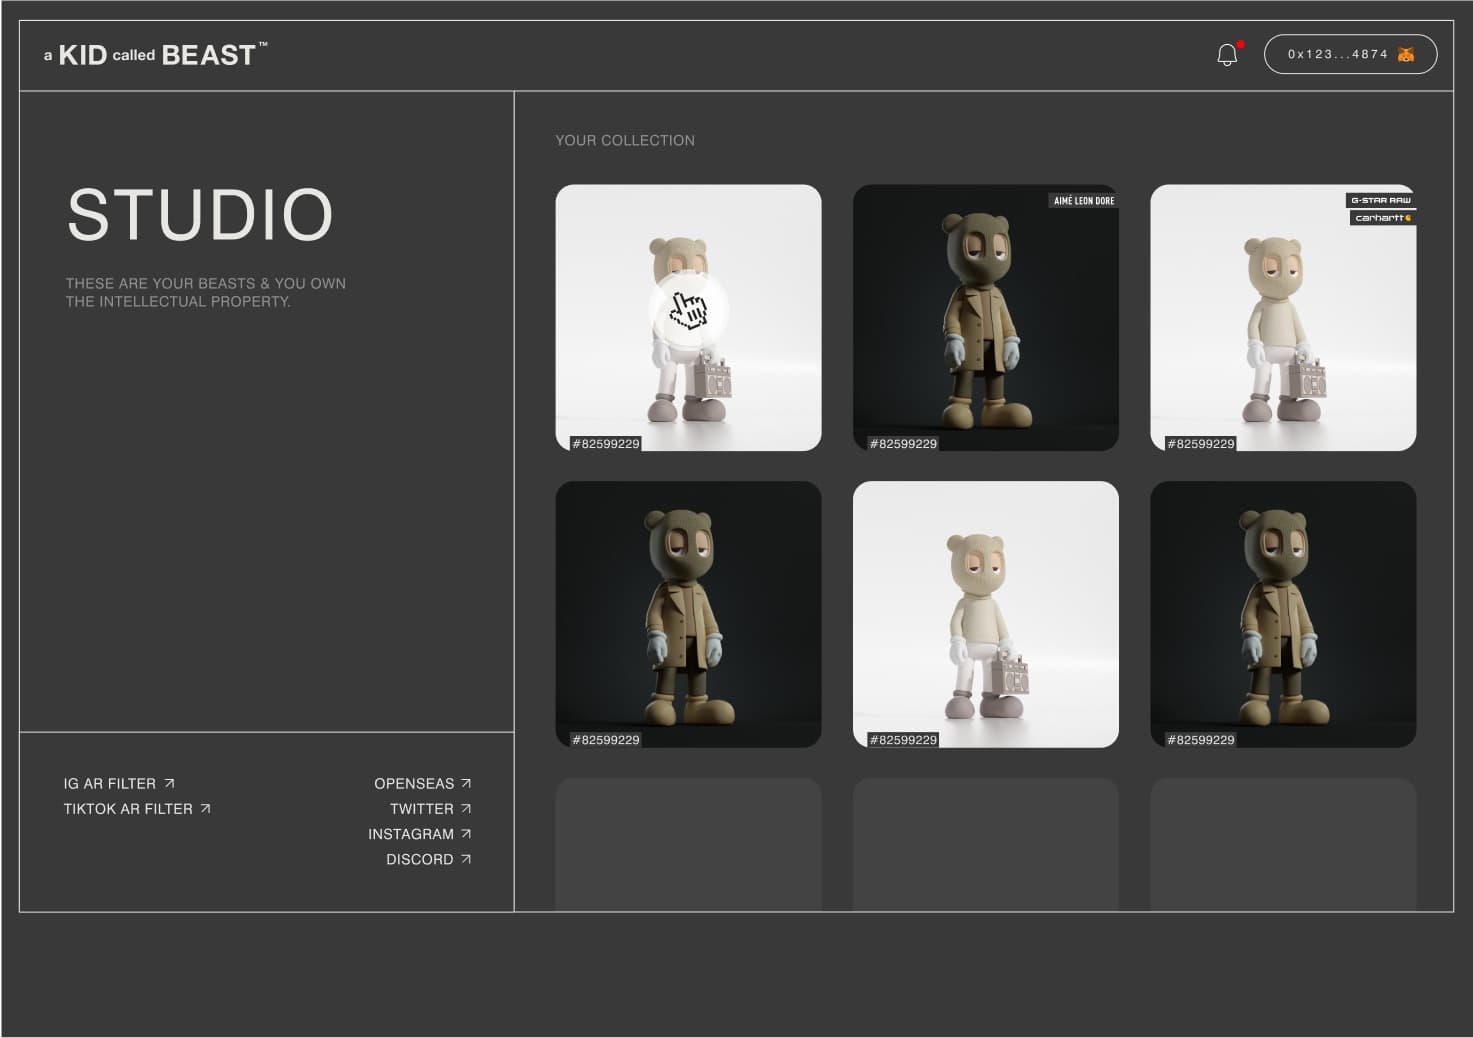Open the TIKTOK AR FILTER link

click(x=128, y=809)
